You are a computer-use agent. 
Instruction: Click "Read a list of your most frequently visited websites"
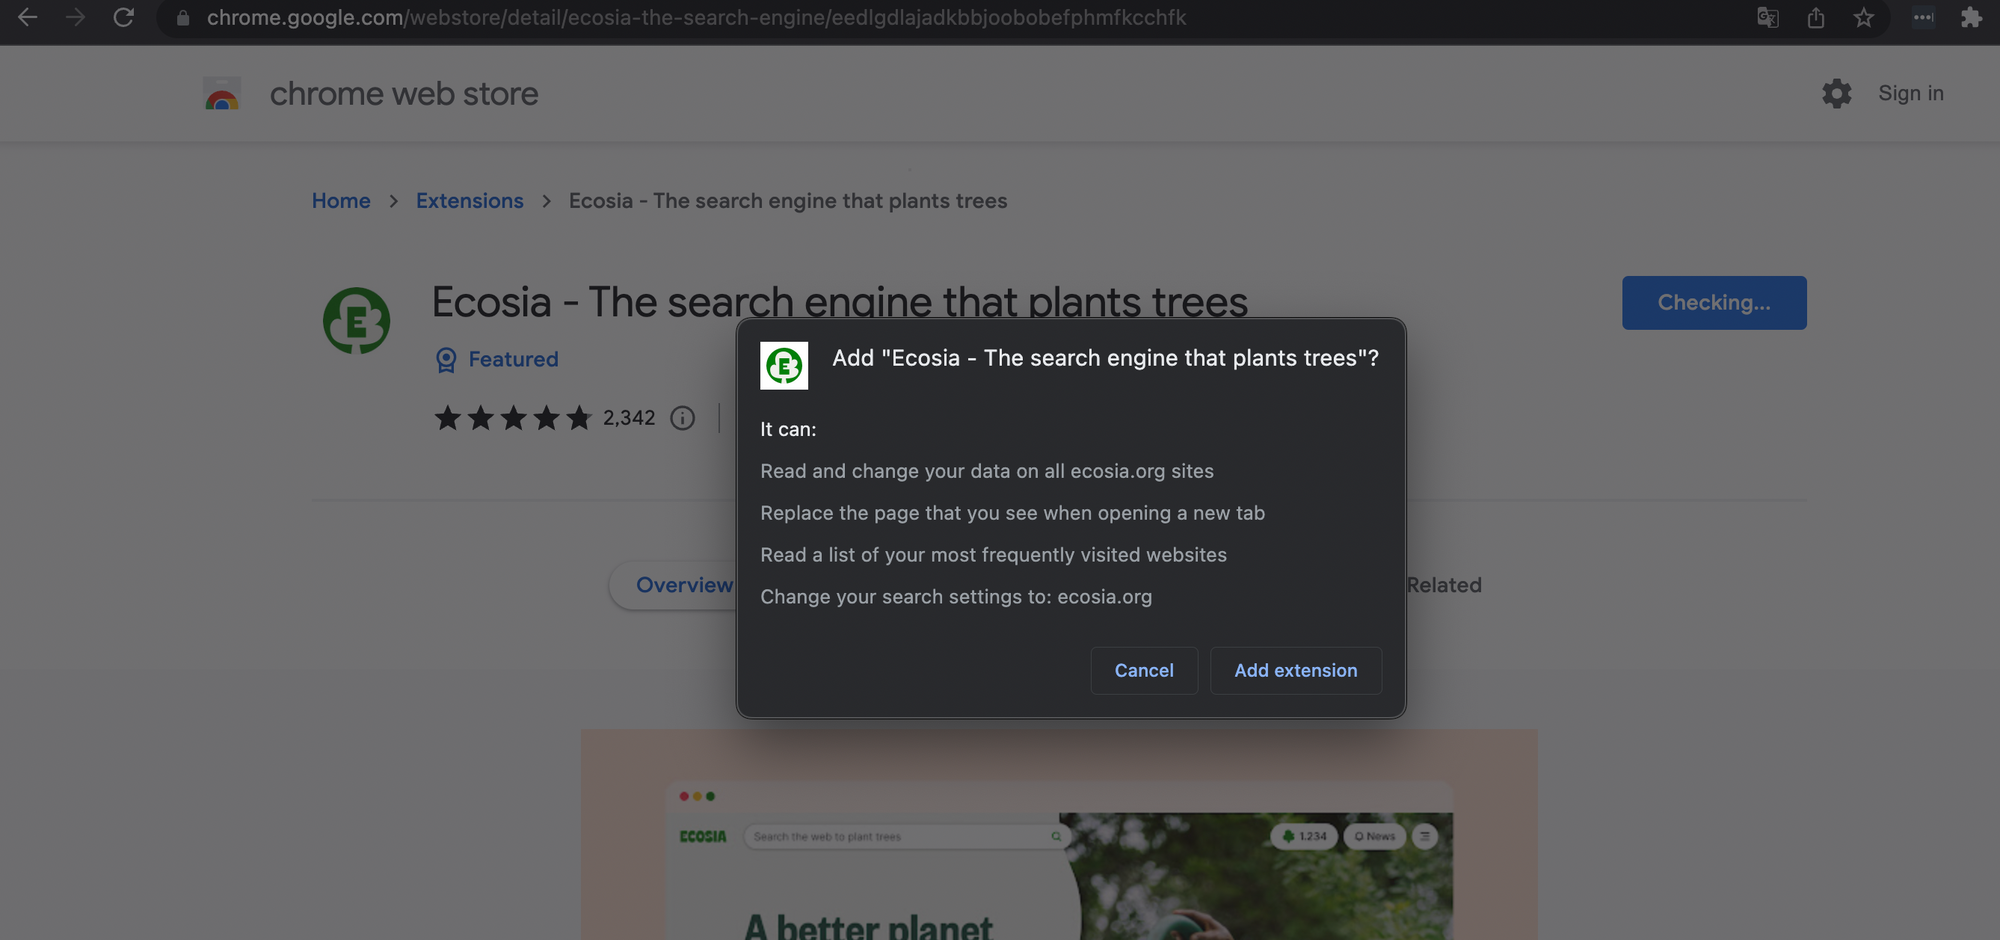pos(993,555)
